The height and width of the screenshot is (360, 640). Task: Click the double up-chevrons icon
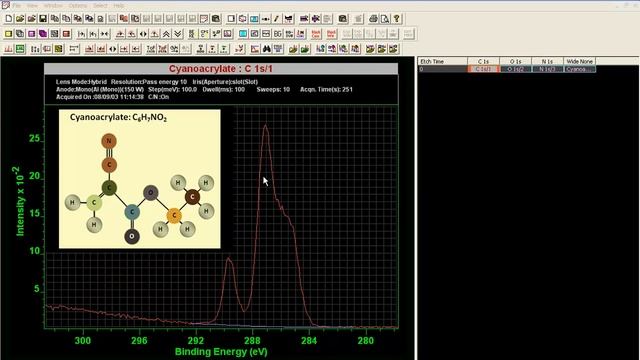tap(166, 34)
